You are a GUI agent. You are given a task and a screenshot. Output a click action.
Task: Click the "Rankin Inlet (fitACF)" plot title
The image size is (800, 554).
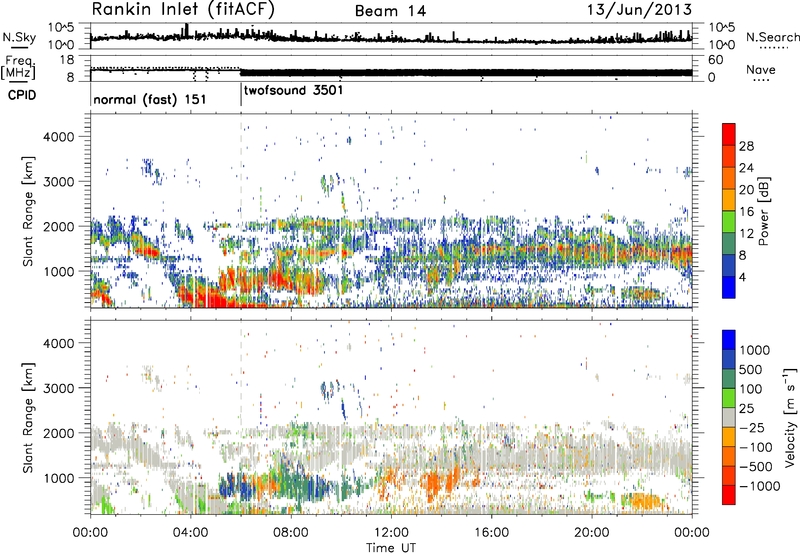pos(183,10)
